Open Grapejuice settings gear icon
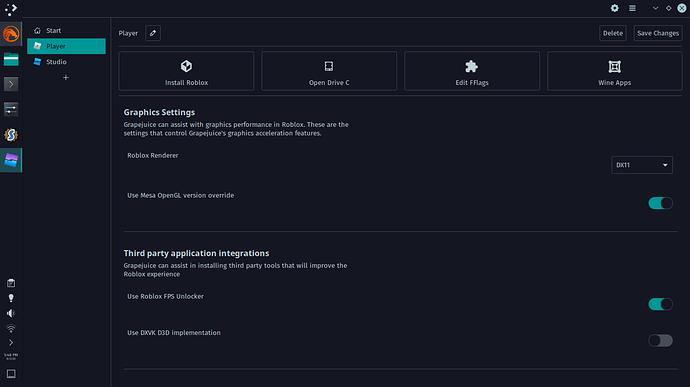The height and width of the screenshot is (387, 690). (615, 8)
